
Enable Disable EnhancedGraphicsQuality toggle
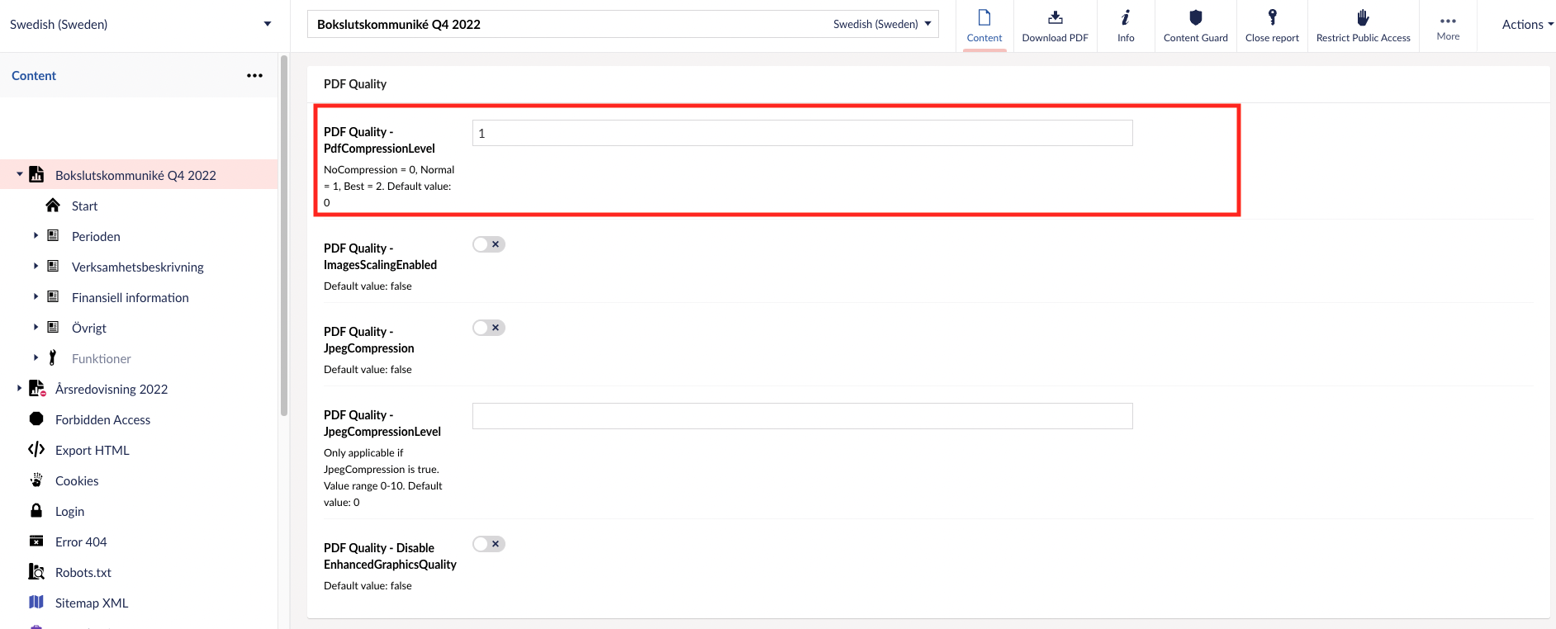[x=488, y=544]
